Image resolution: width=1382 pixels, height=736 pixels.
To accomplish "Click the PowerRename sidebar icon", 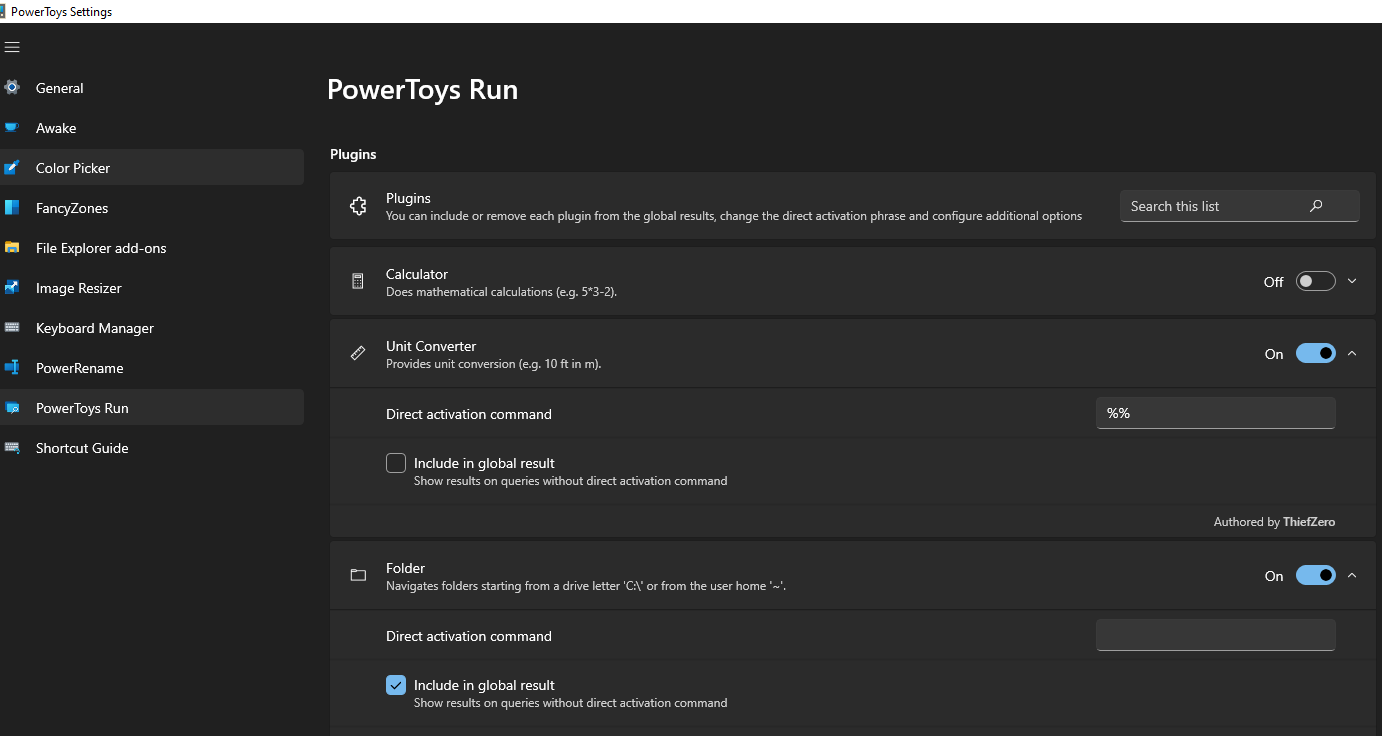I will point(13,367).
